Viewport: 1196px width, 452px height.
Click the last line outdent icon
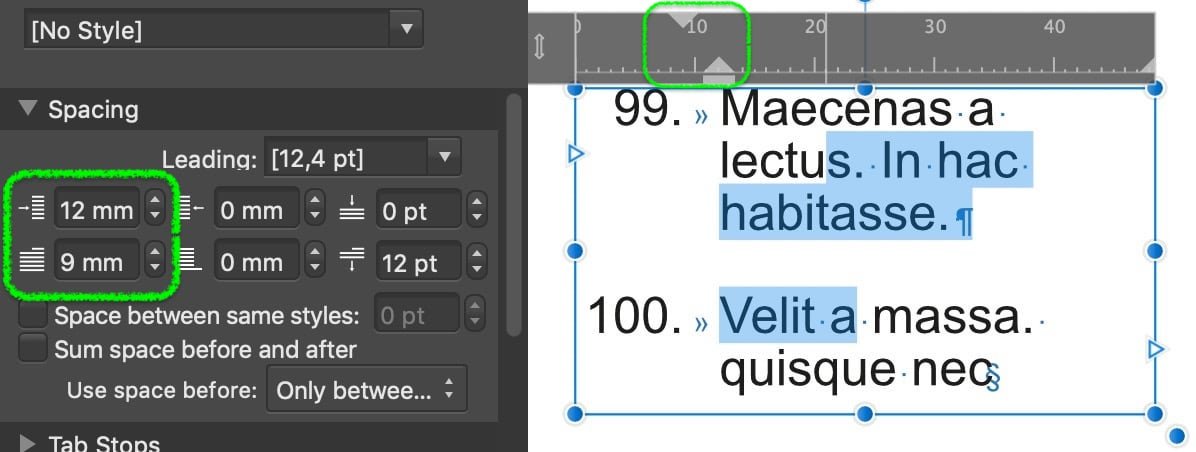[191, 262]
